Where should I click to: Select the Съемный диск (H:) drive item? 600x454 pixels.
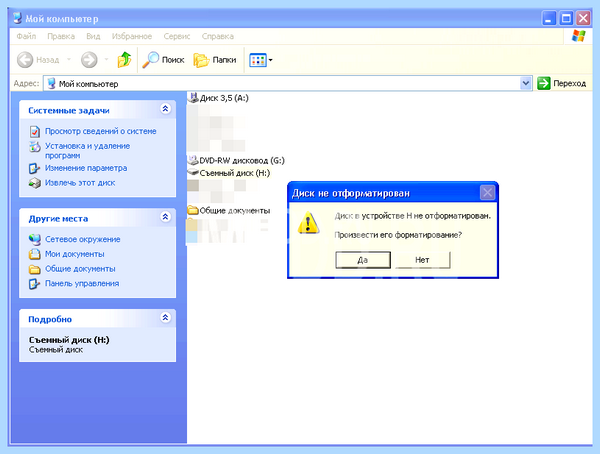pyautogui.click(x=229, y=173)
